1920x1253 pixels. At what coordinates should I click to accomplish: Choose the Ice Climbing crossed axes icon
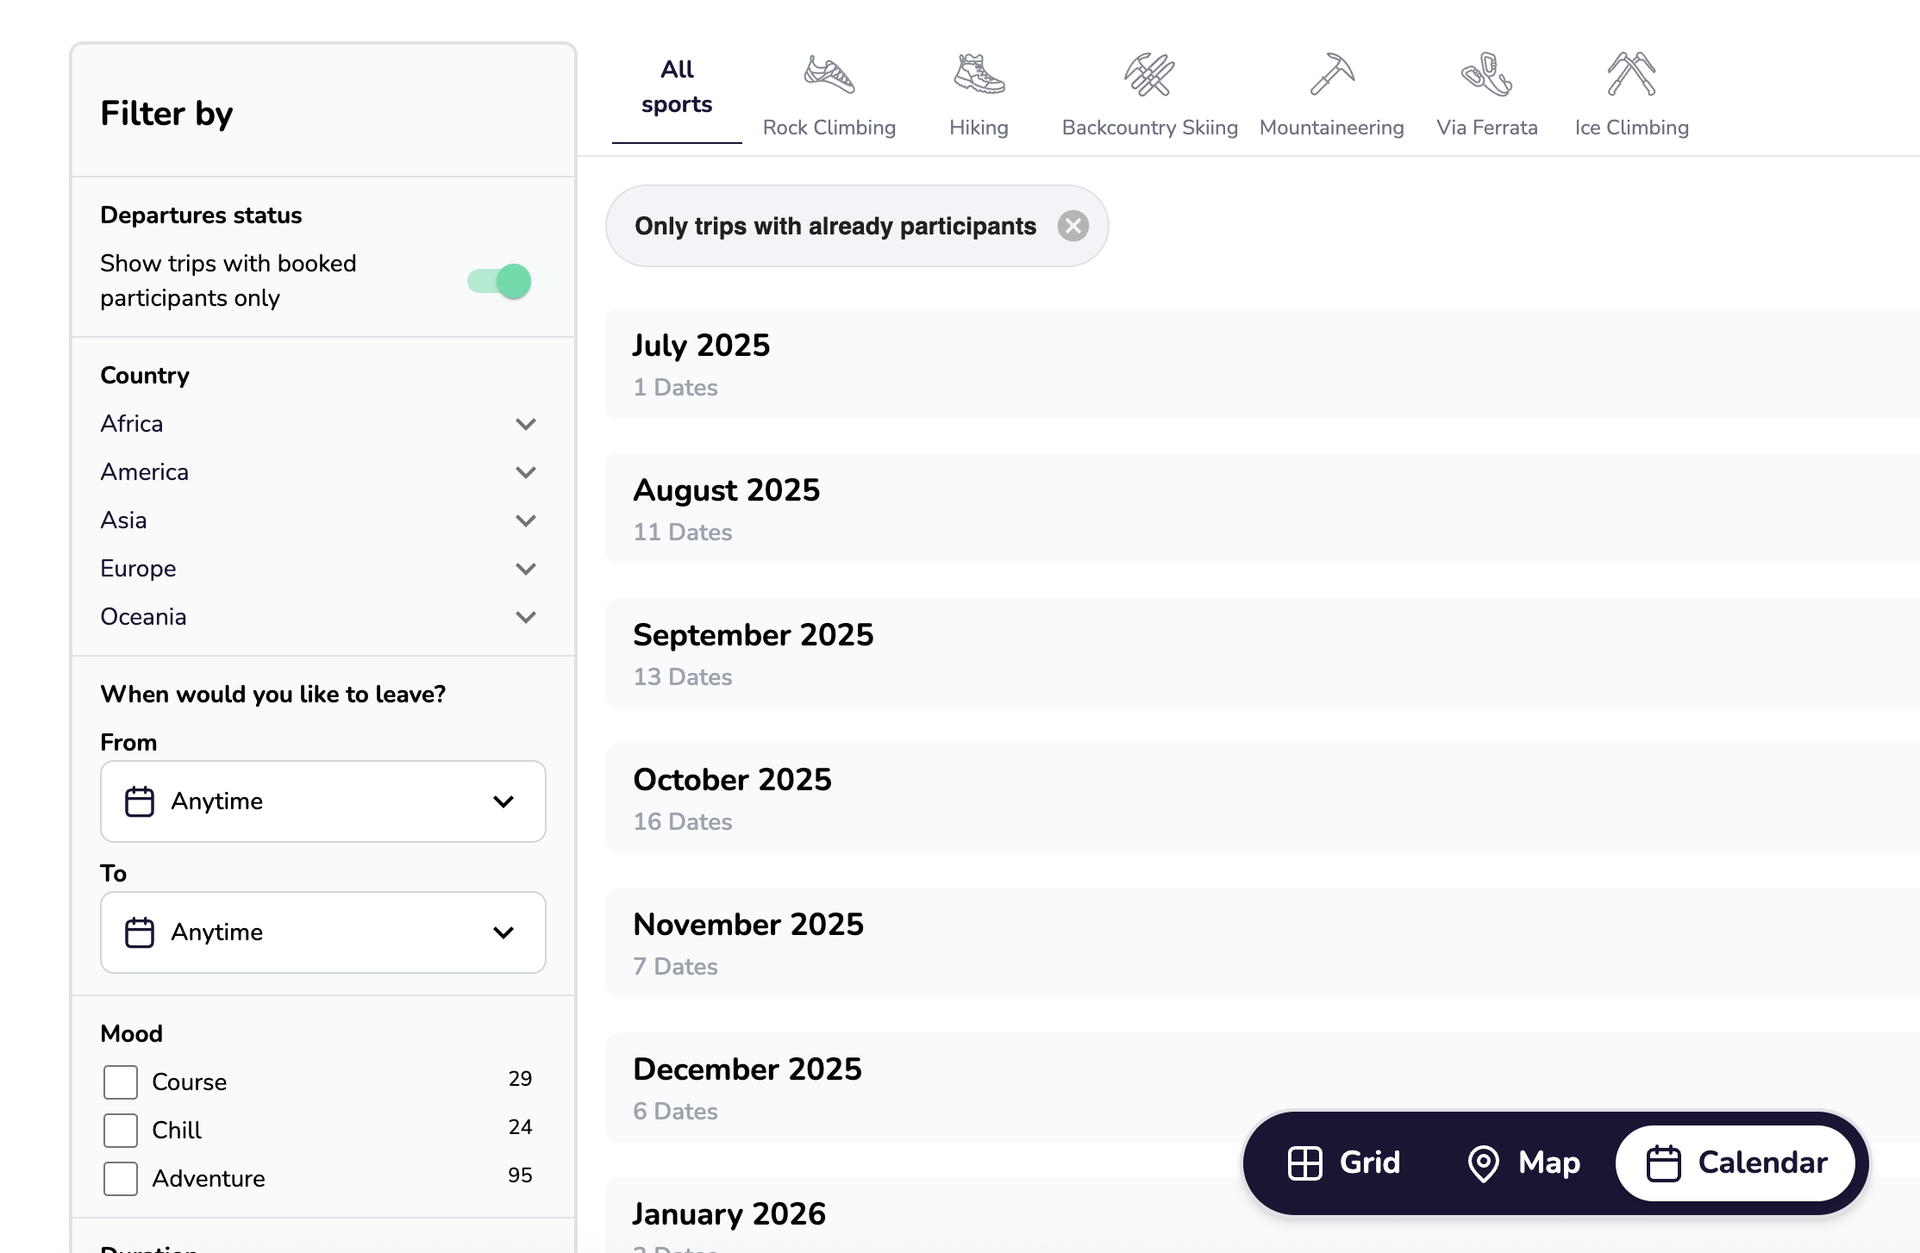click(x=1631, y=75)
